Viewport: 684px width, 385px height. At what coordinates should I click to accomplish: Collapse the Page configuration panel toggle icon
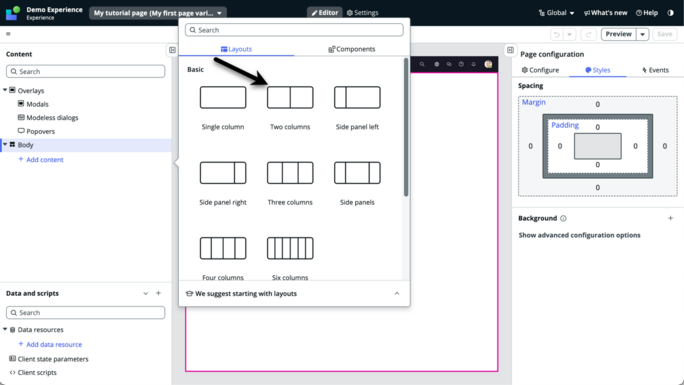click(x=510, y=50)
